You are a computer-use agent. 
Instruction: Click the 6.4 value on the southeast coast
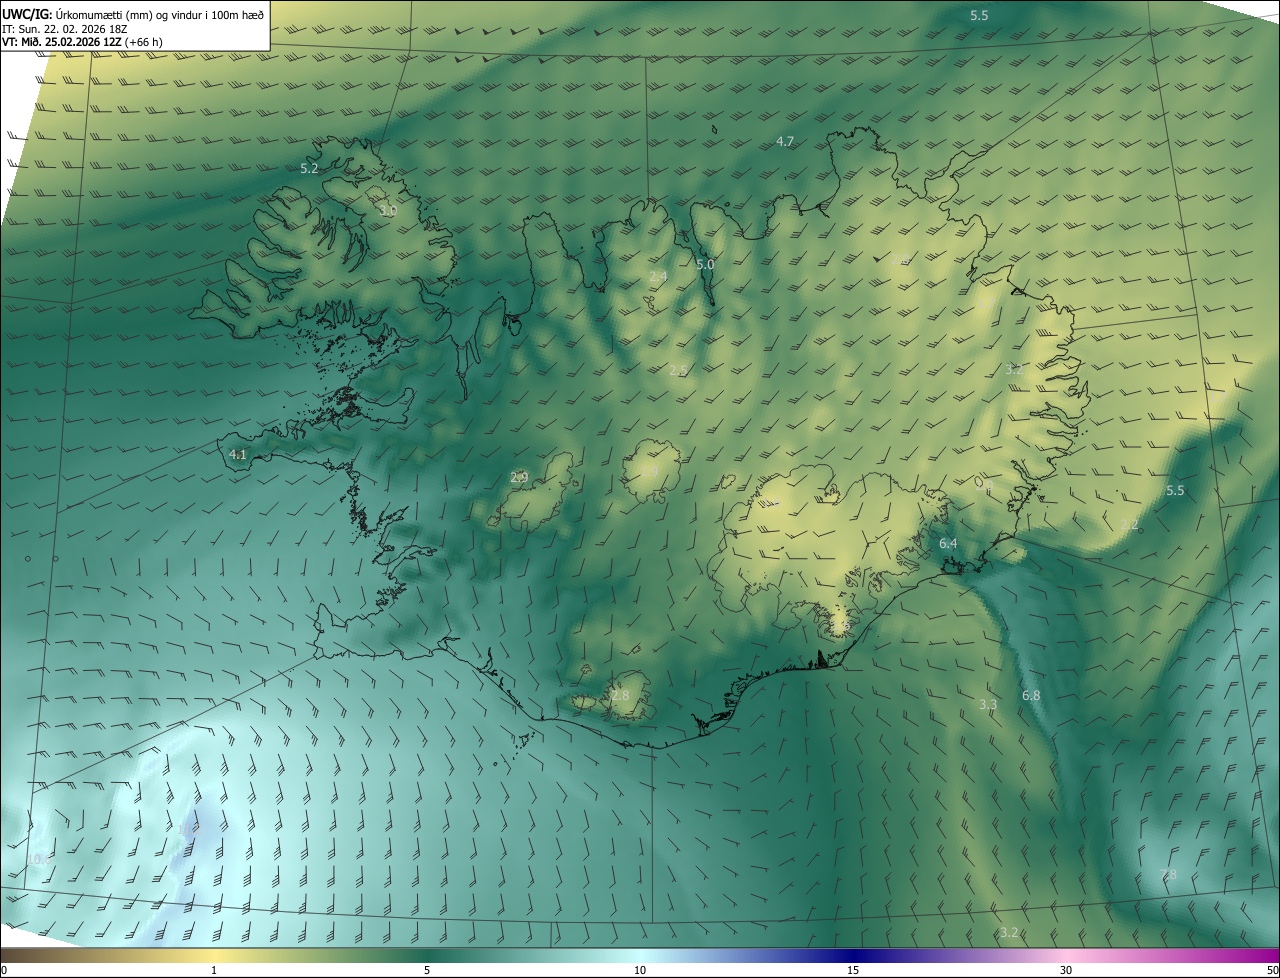pyautogui.click(x=948, y=543)
